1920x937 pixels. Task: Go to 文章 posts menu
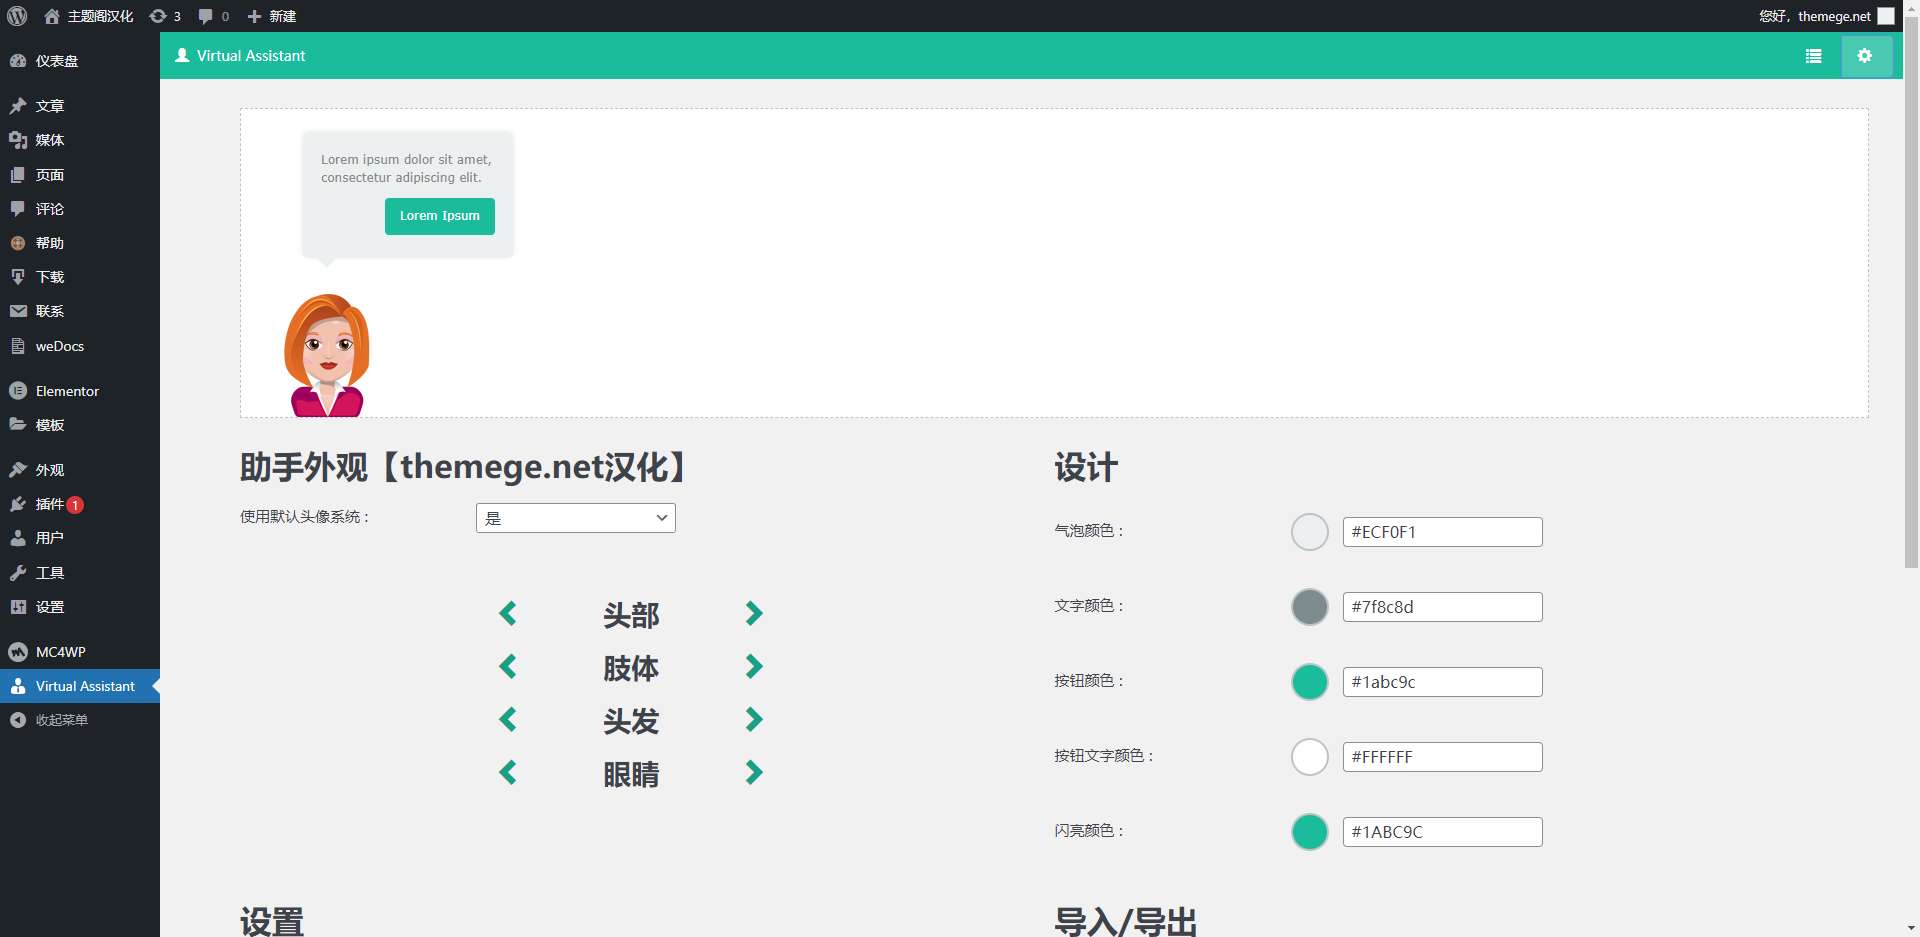coord(80,106)
